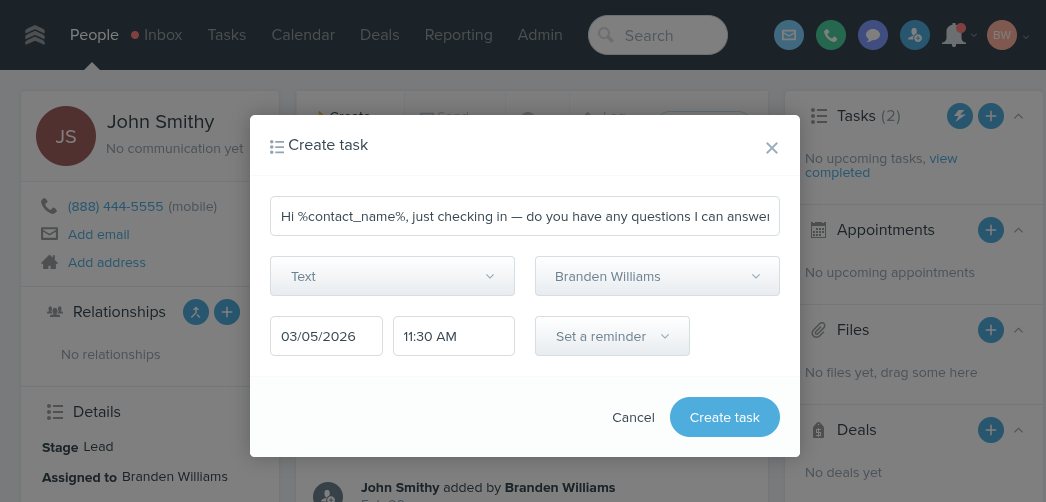This screenshot has height=502, width=1046.
Task: Click the green phone call icon
Action: (x=831, y=35)
